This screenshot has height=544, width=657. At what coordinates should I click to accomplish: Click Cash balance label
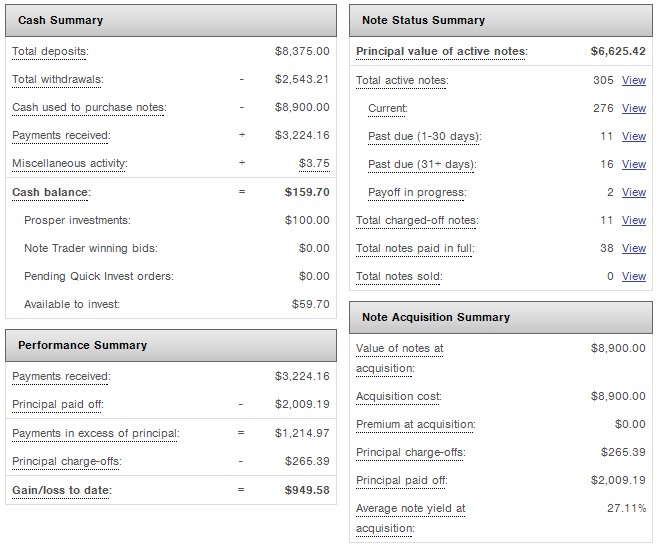click(x=51, y=192)
